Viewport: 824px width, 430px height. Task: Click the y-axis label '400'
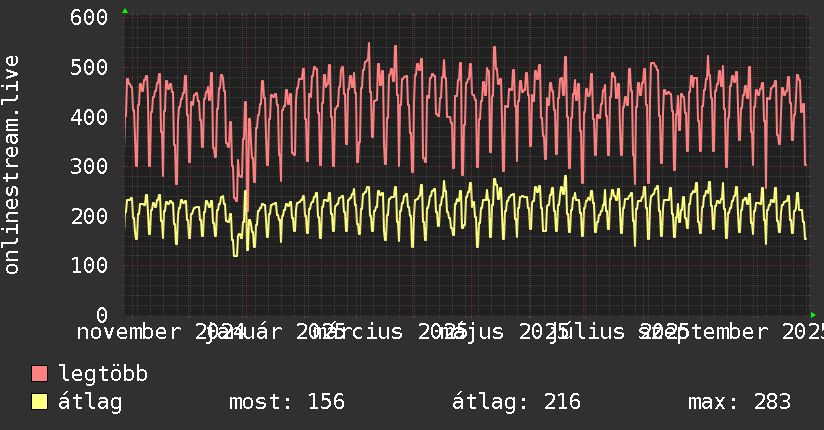tap(89, 117)
